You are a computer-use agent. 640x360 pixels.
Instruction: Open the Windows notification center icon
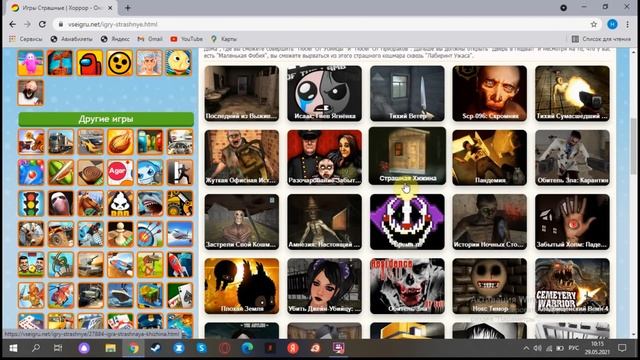coord(622,348)
